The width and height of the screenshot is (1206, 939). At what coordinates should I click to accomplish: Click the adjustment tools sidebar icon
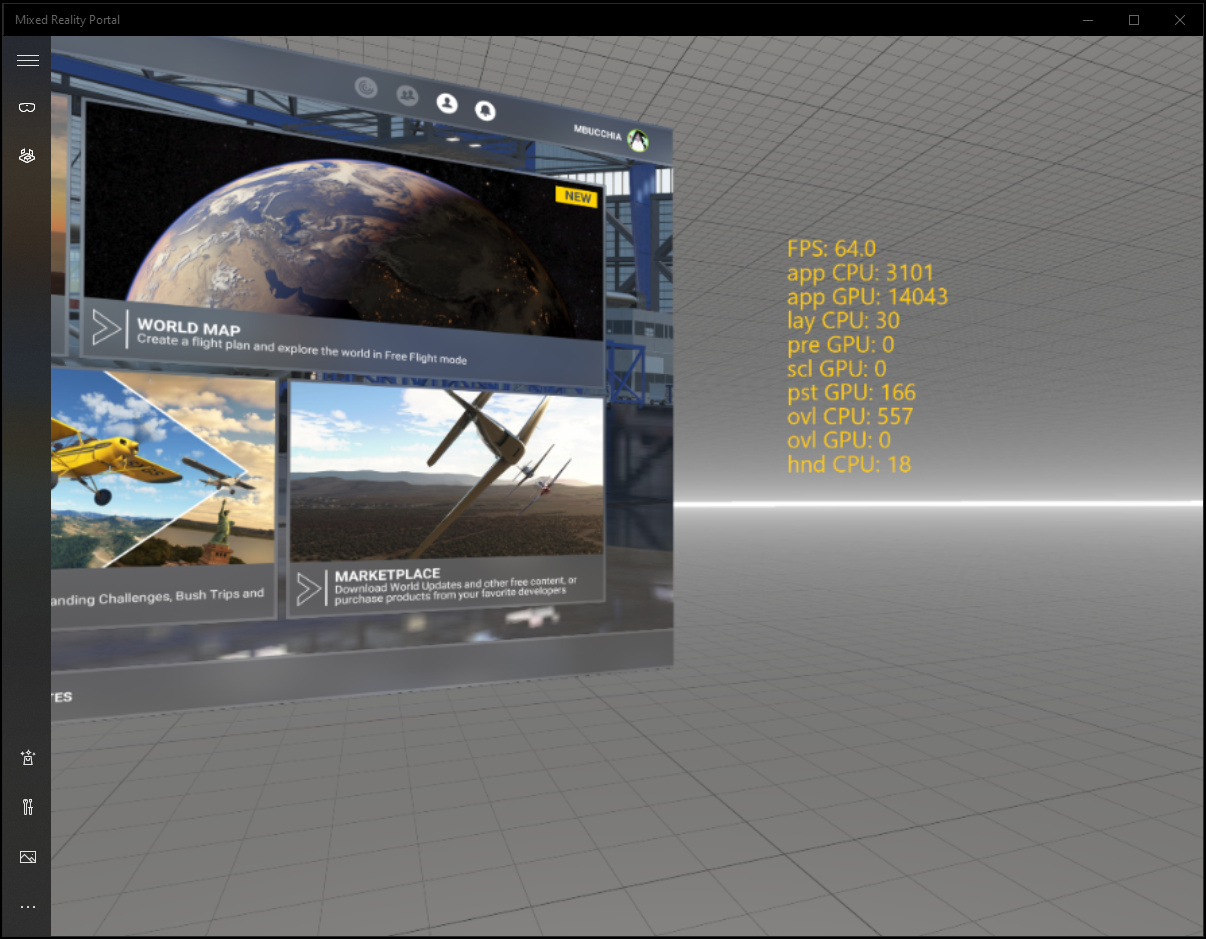coord(27,807)
